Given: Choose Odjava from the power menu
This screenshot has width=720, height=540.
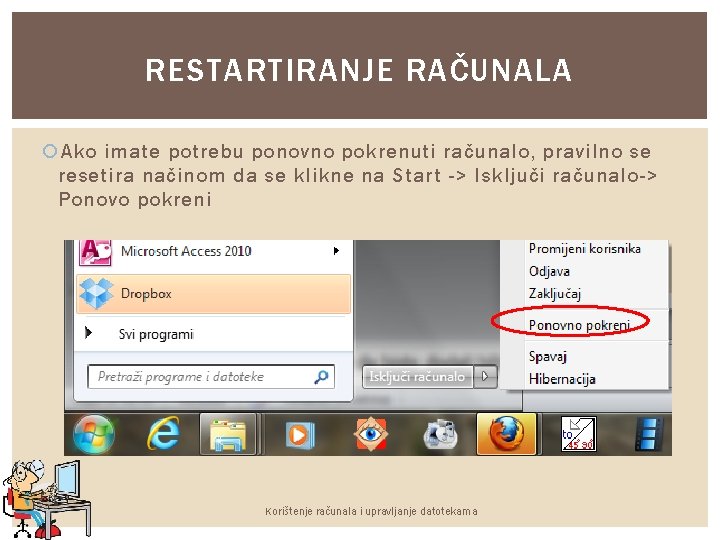Looking at the screenshot, I should [549, 271].
